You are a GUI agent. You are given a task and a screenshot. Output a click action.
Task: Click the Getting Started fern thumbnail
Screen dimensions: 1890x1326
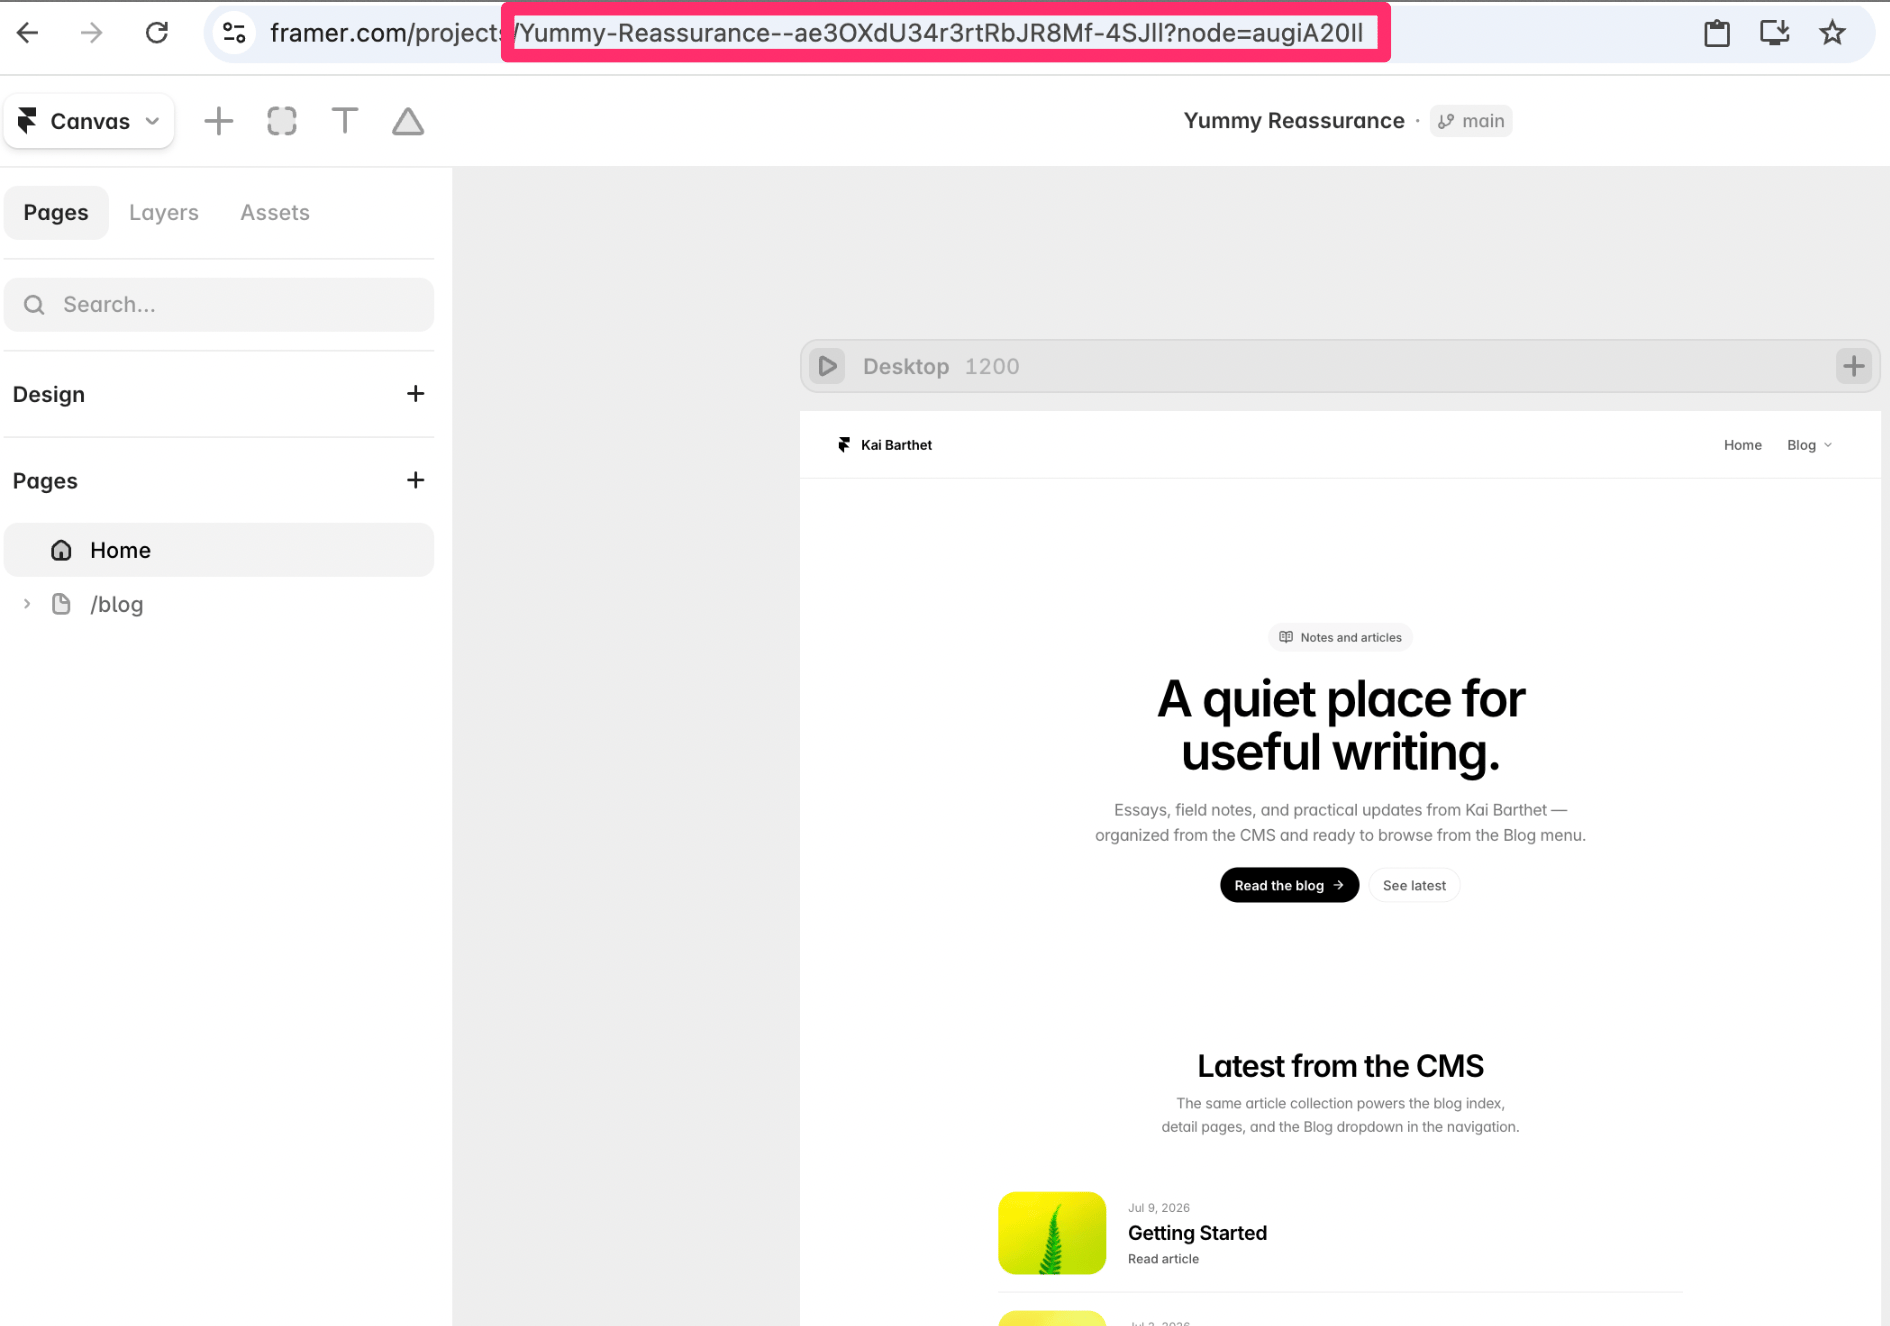tap(1052, 1233)
